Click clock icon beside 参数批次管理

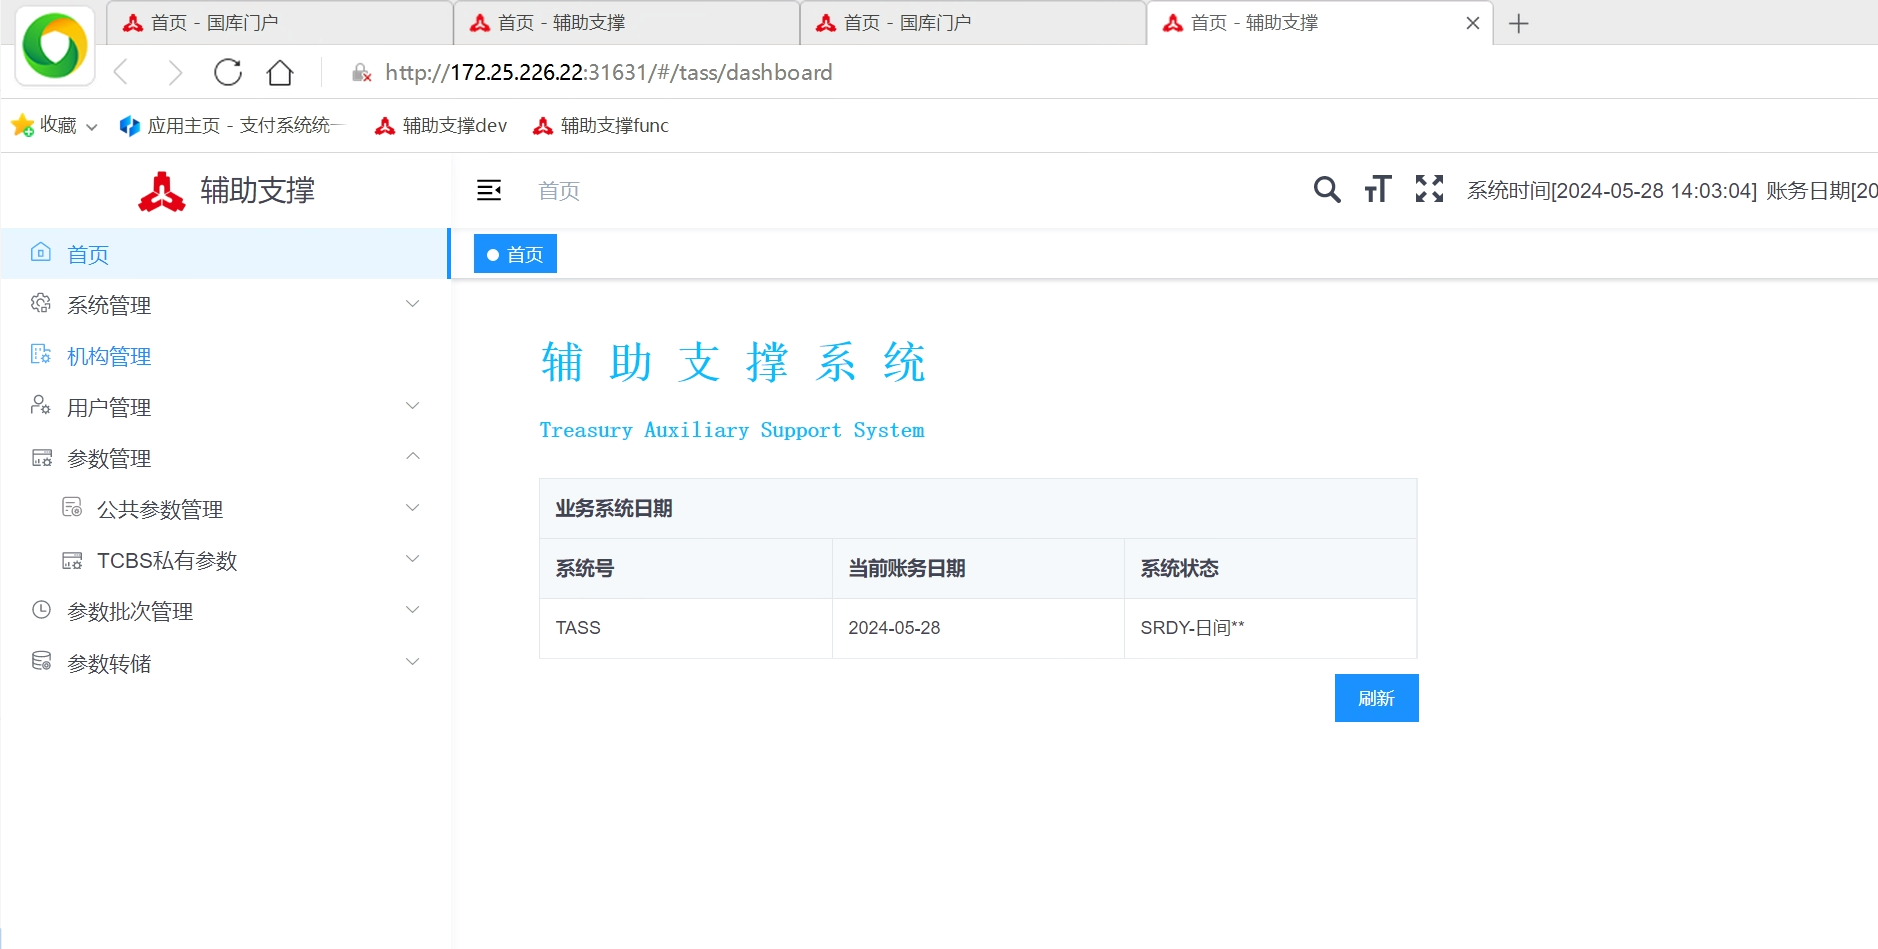pyautogui.click(x=41, y=609)
